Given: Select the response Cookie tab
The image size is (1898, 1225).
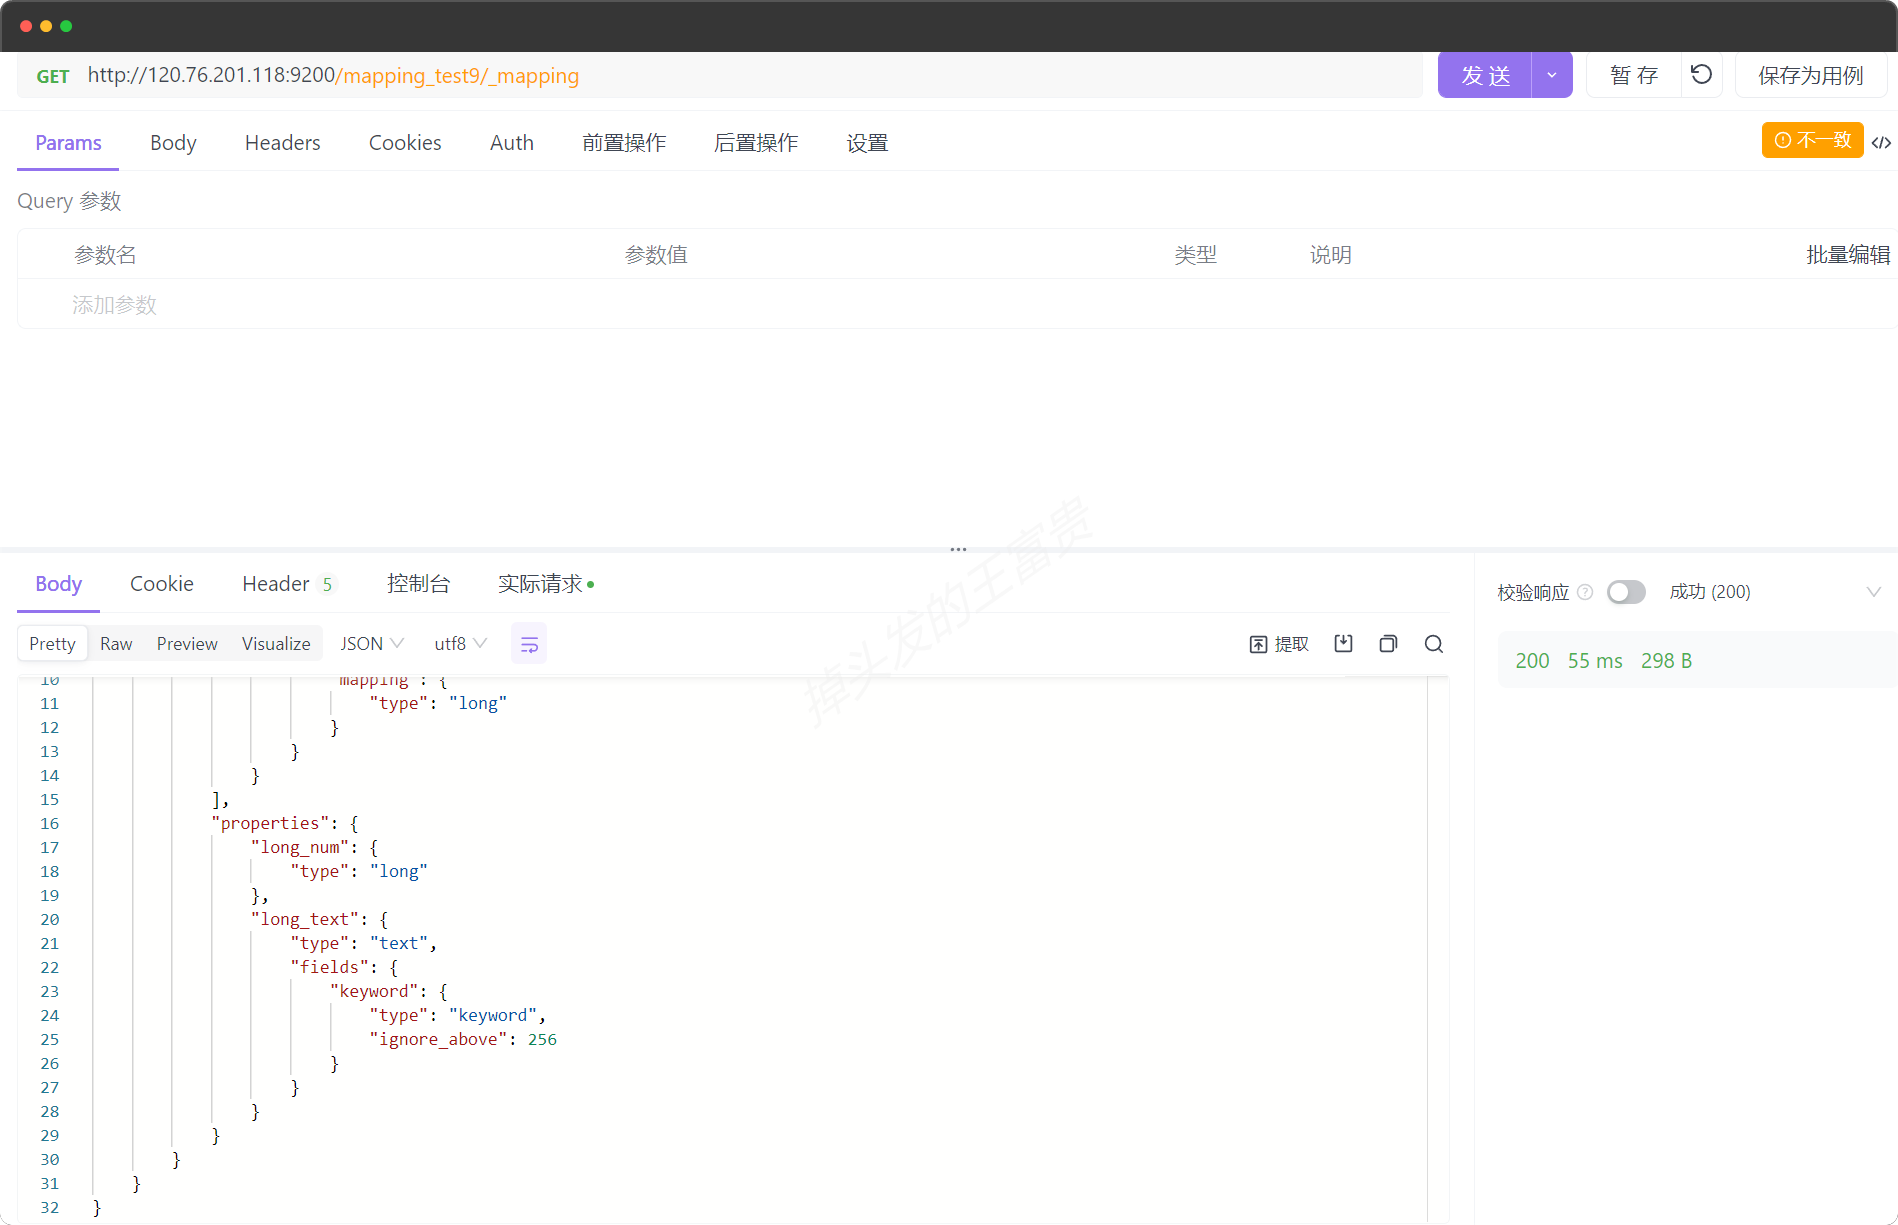Looking at the screenshot, I should (x=162, y=584).
